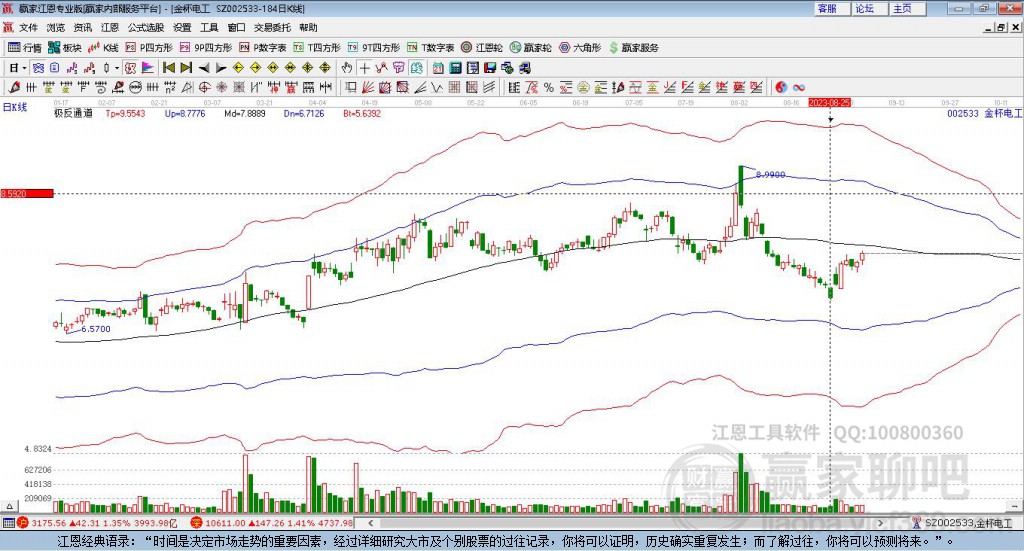This screenshot has width=1024, height=551.
Task: Jump to last bar with skip-end arrow
Action: pyautogui.click(x=186, y=68)
